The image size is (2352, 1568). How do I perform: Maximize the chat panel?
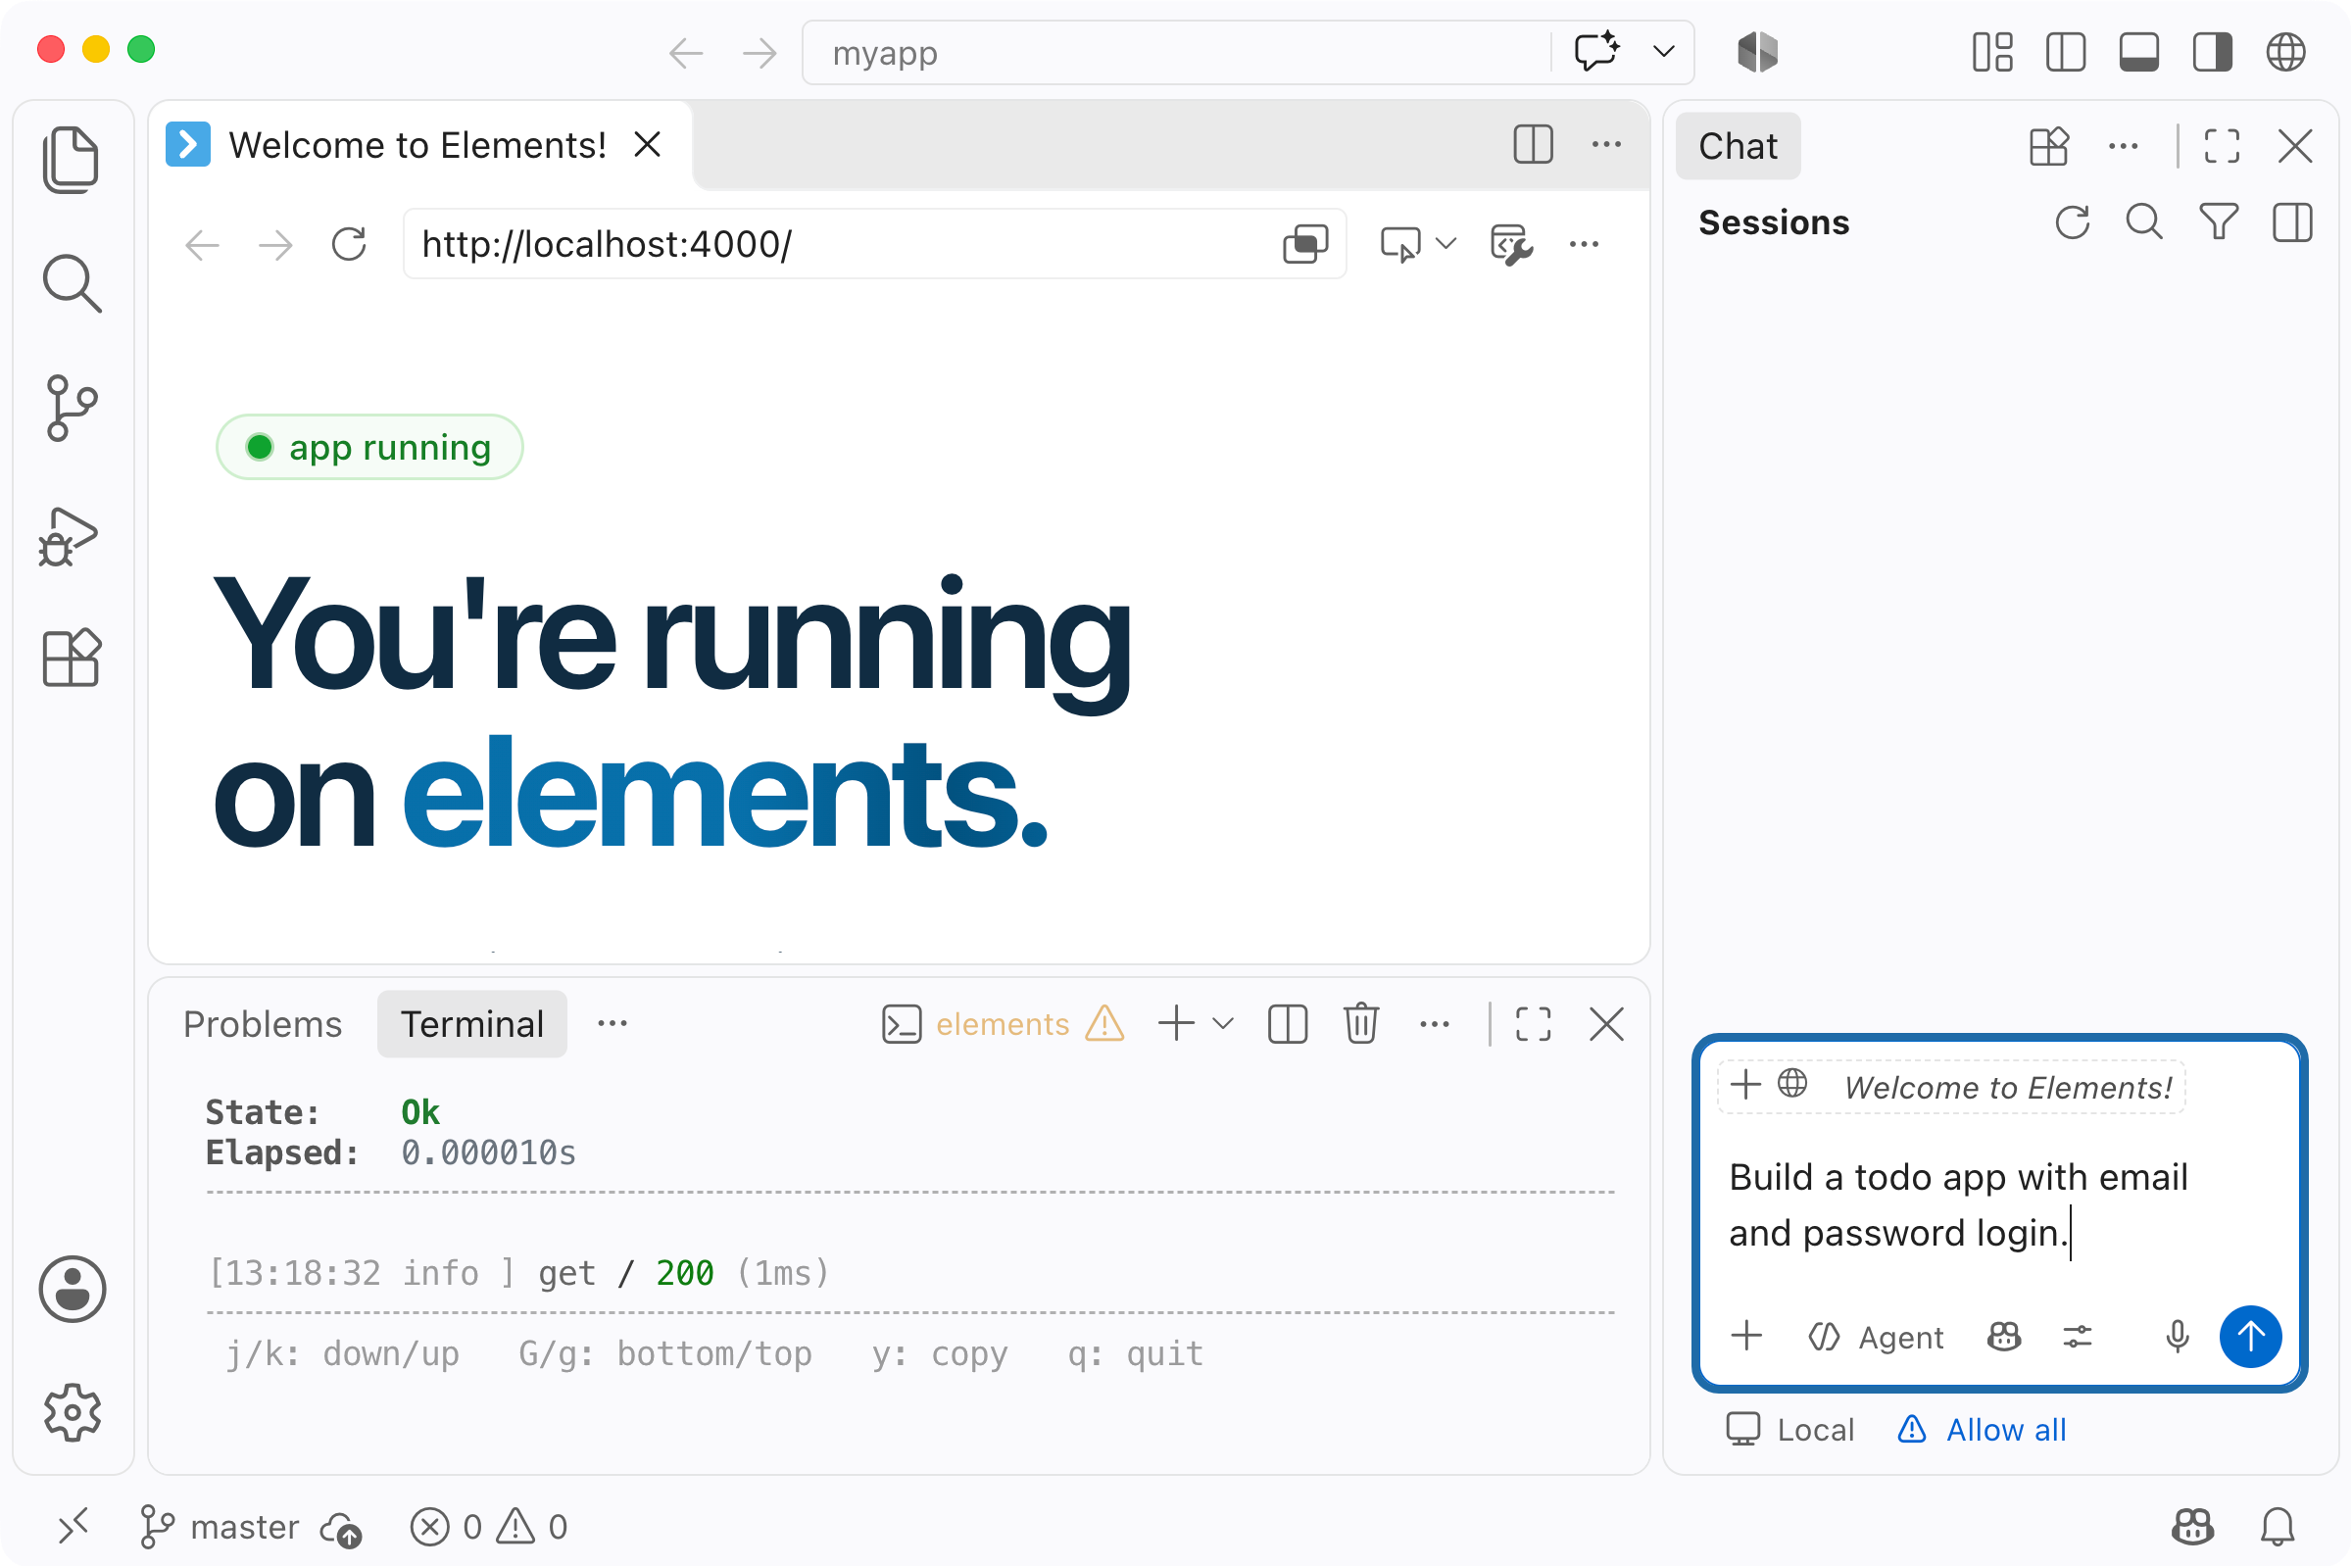tap(2222, 146)
